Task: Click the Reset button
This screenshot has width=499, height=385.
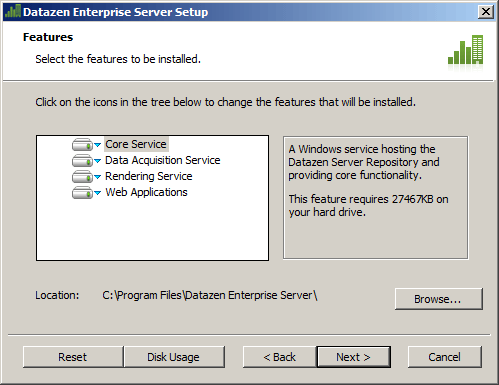Action: point(73,357)
